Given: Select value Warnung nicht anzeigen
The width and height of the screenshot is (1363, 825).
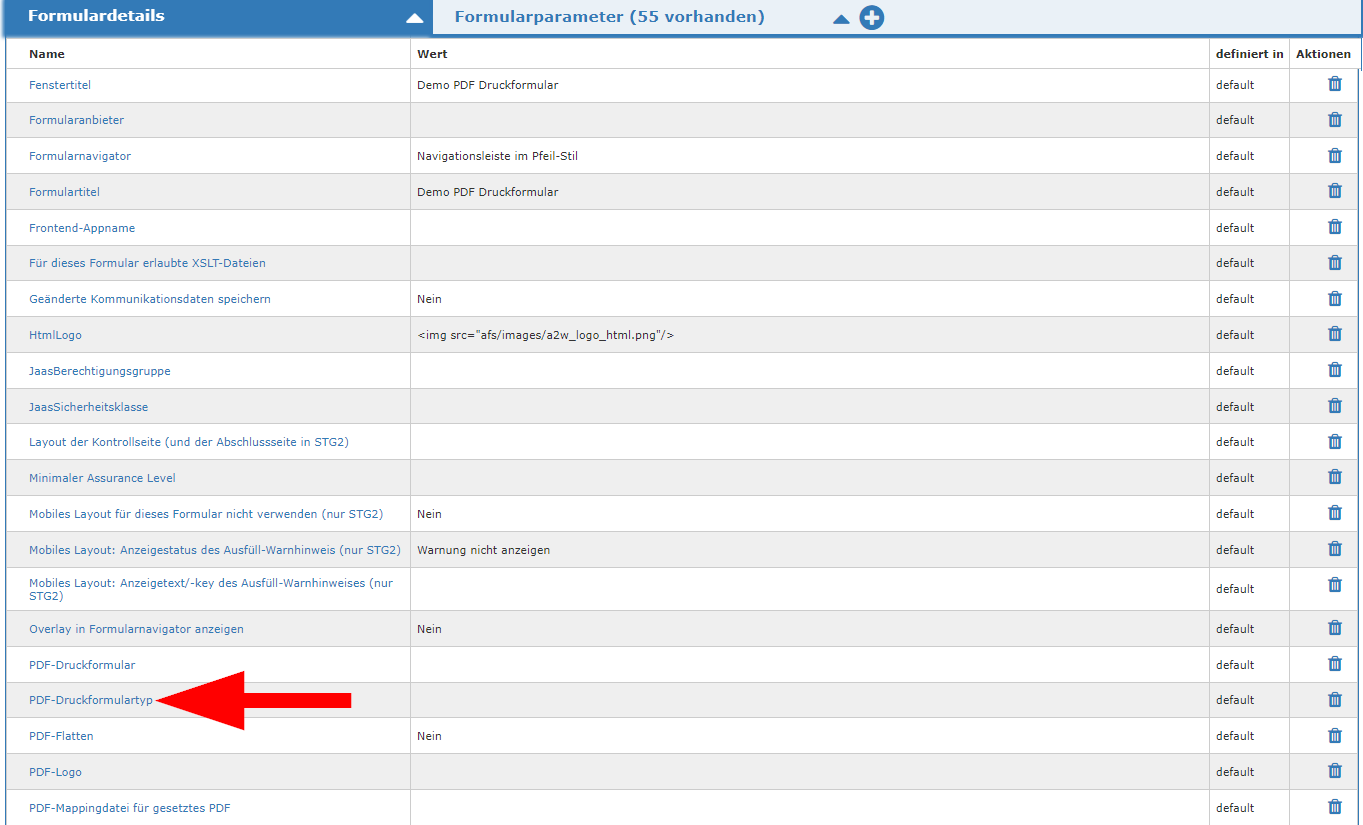Looking at the screenshot, I should (483, 550).
